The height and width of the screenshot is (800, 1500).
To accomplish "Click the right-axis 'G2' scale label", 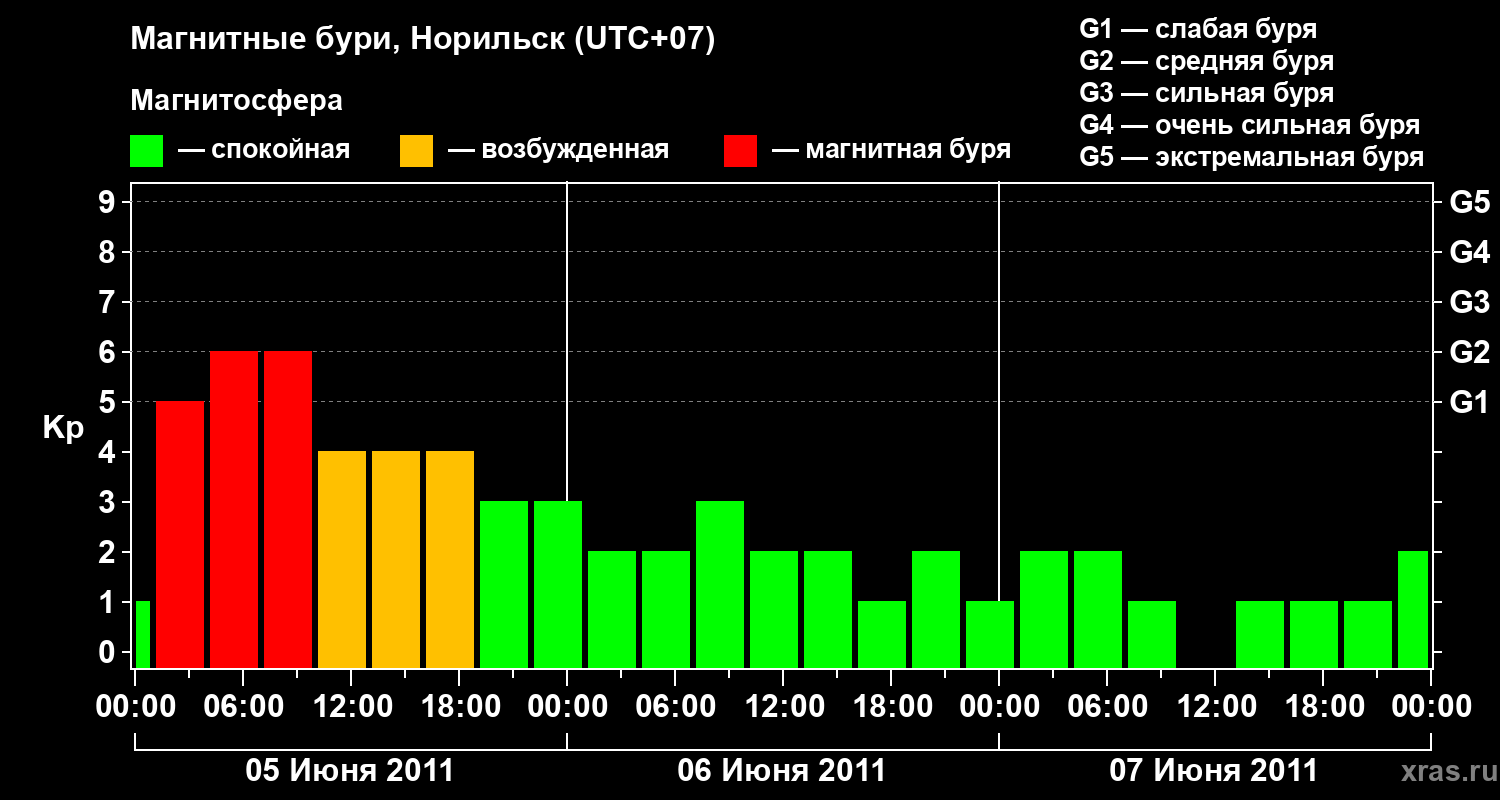I will point(1470,353).
